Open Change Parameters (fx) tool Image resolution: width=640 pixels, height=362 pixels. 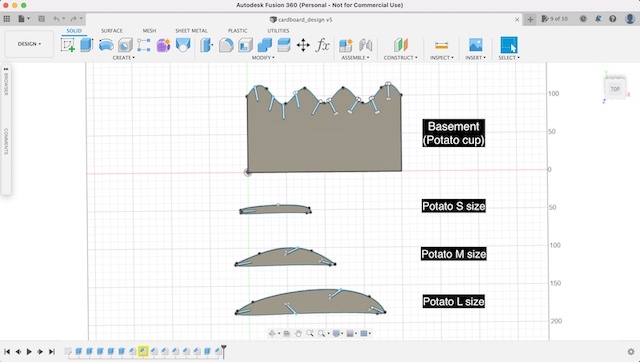coord(322,45)
